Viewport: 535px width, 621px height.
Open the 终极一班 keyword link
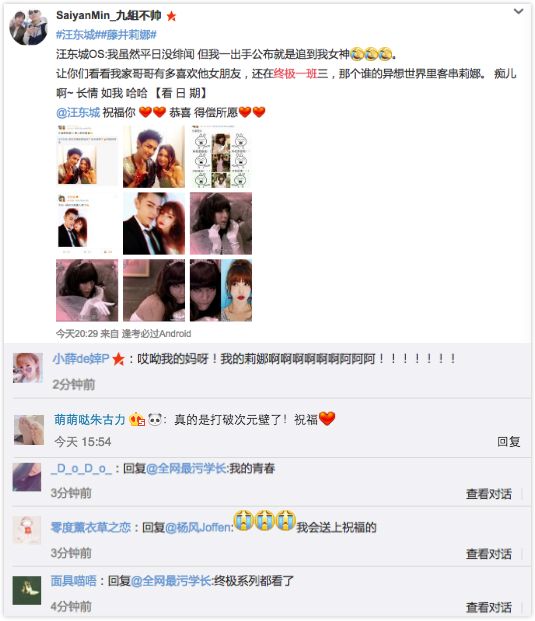pos(296,74)
